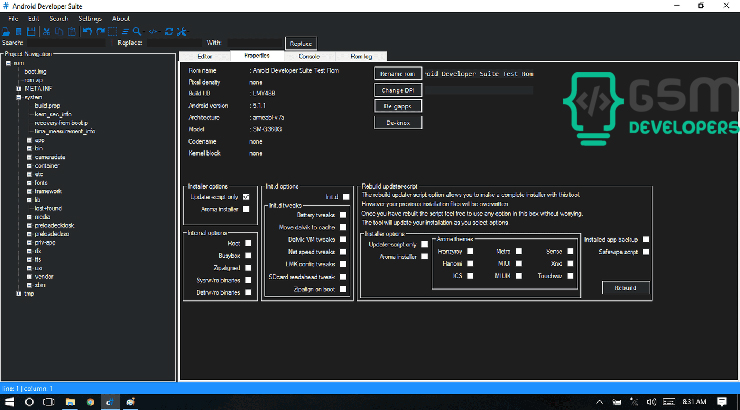Click the new file toolbar icon

[x=18, y=32]
